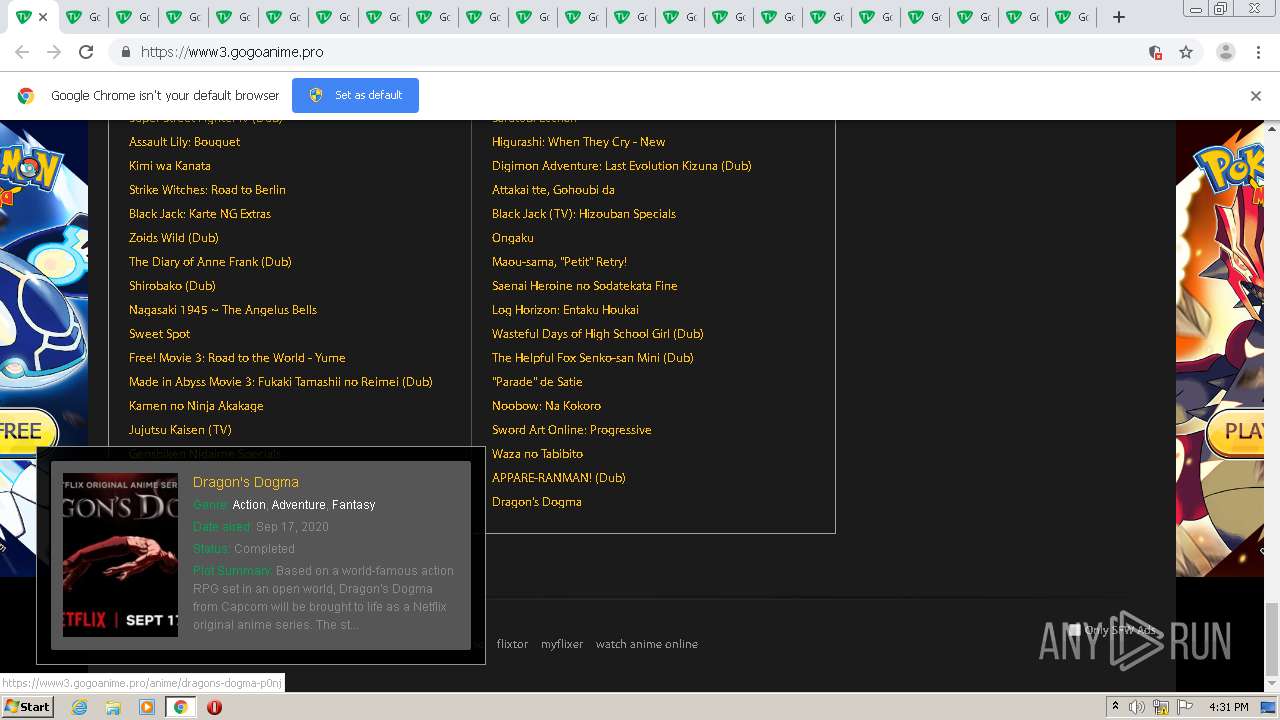This screenshot has width=1280, height=720.
Task: Open Higurashi: When They Cry - New
Action: click(x=578, y=142)
